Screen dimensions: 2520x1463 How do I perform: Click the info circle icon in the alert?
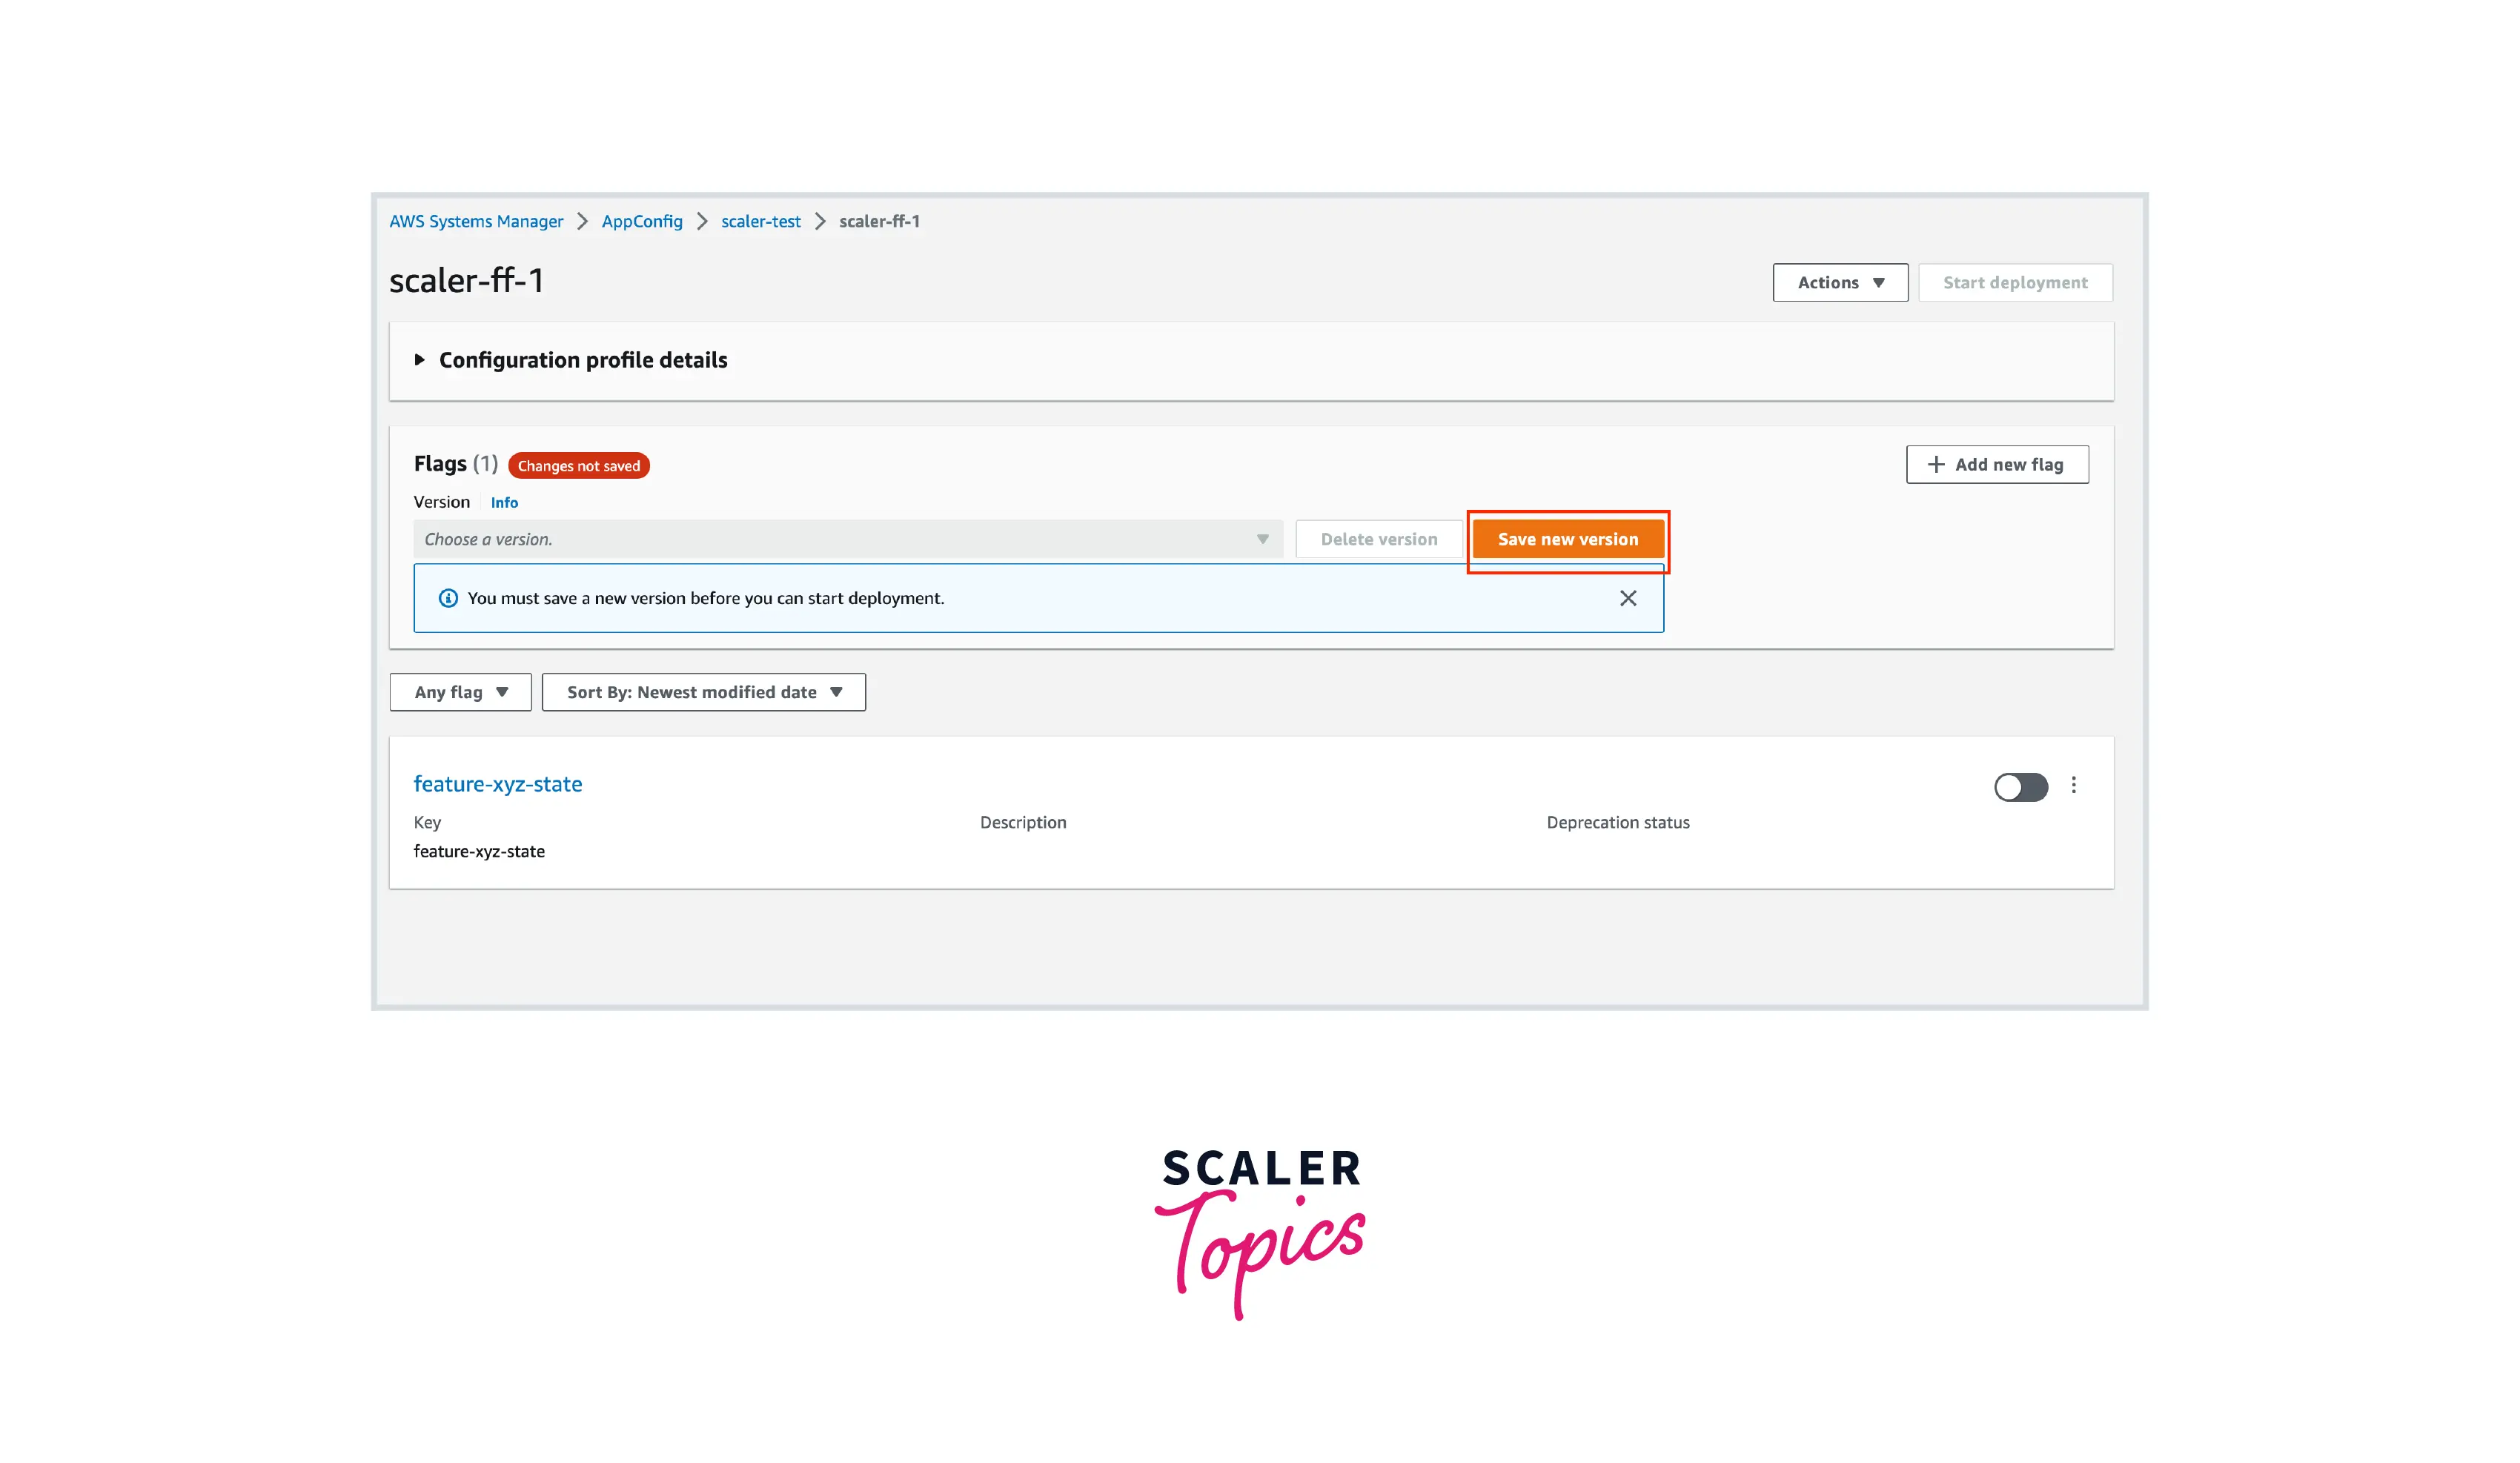(x=448, y=598)
